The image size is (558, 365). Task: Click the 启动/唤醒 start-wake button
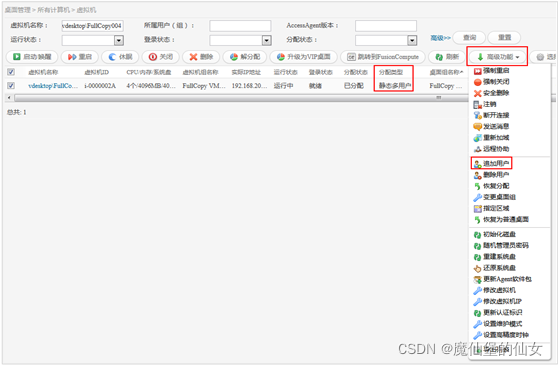tap(32, 57)
